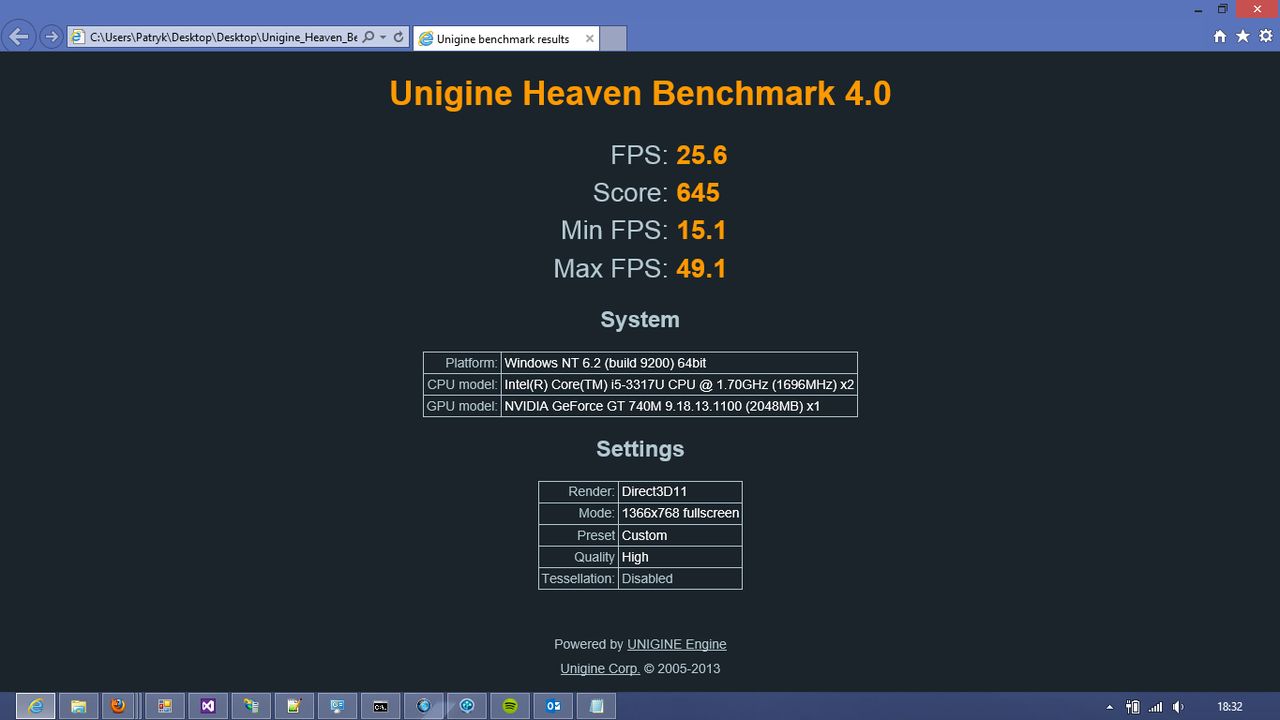
Task: Open the blue globe app in taskbar
Action: point(424,706)
